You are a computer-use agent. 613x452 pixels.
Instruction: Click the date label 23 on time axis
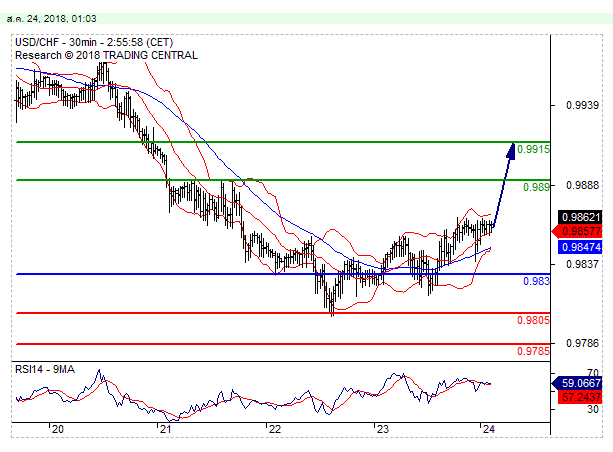(382, 429)
